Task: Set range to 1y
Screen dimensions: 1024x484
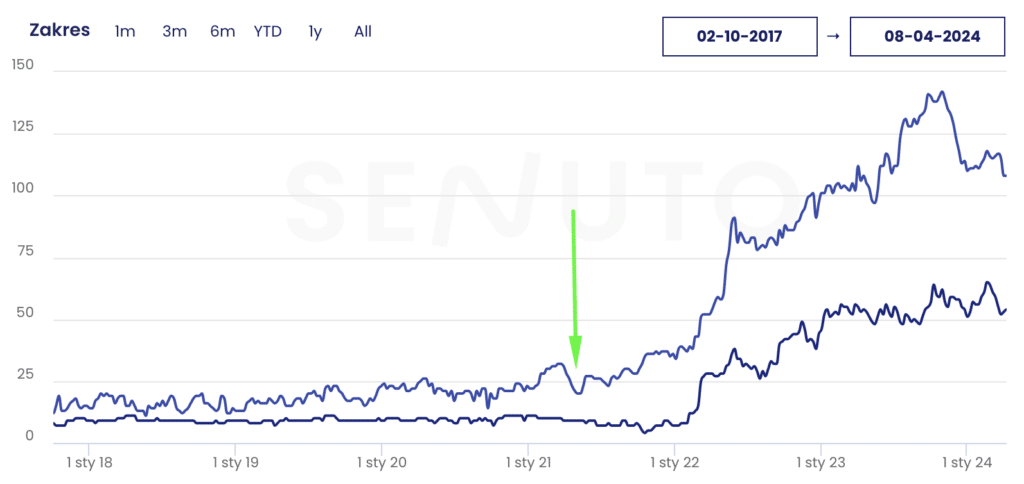Action: click(x=315, y=31)
